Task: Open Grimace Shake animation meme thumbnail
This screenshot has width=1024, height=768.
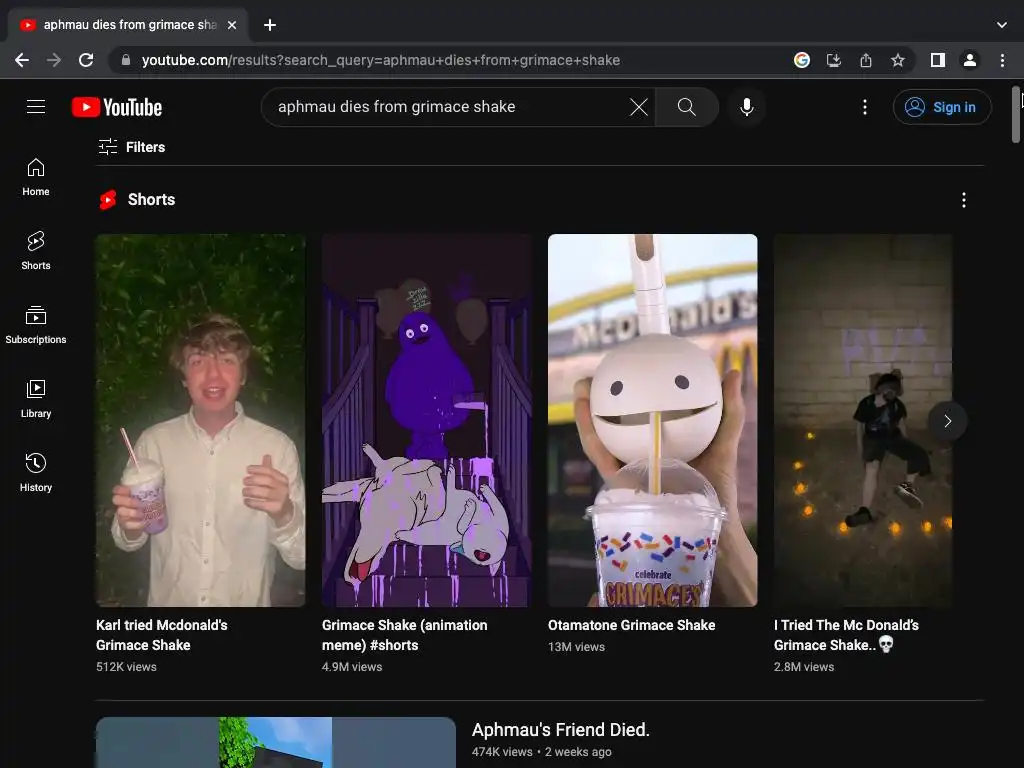Action: coord(426,421)
